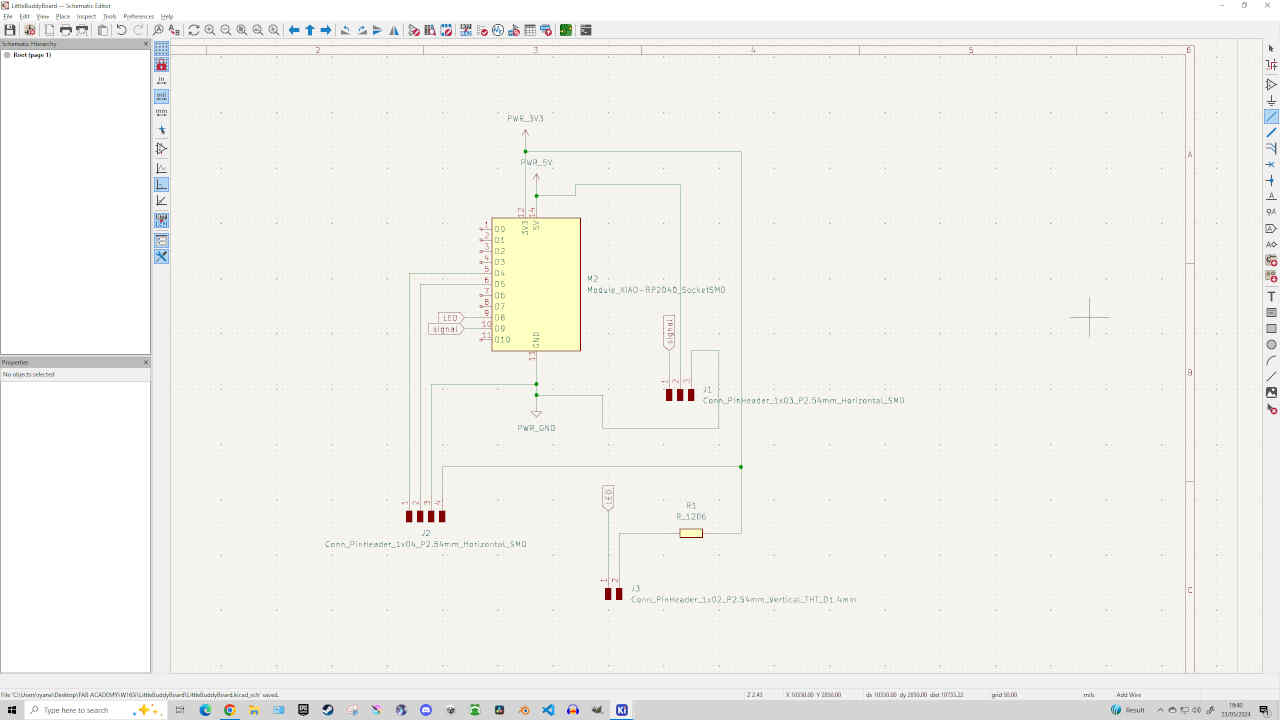Image resolution: width=1280 pixels, height=720 pixels.
Task: Run the Electrical Rules Checker
Action: 482,30
